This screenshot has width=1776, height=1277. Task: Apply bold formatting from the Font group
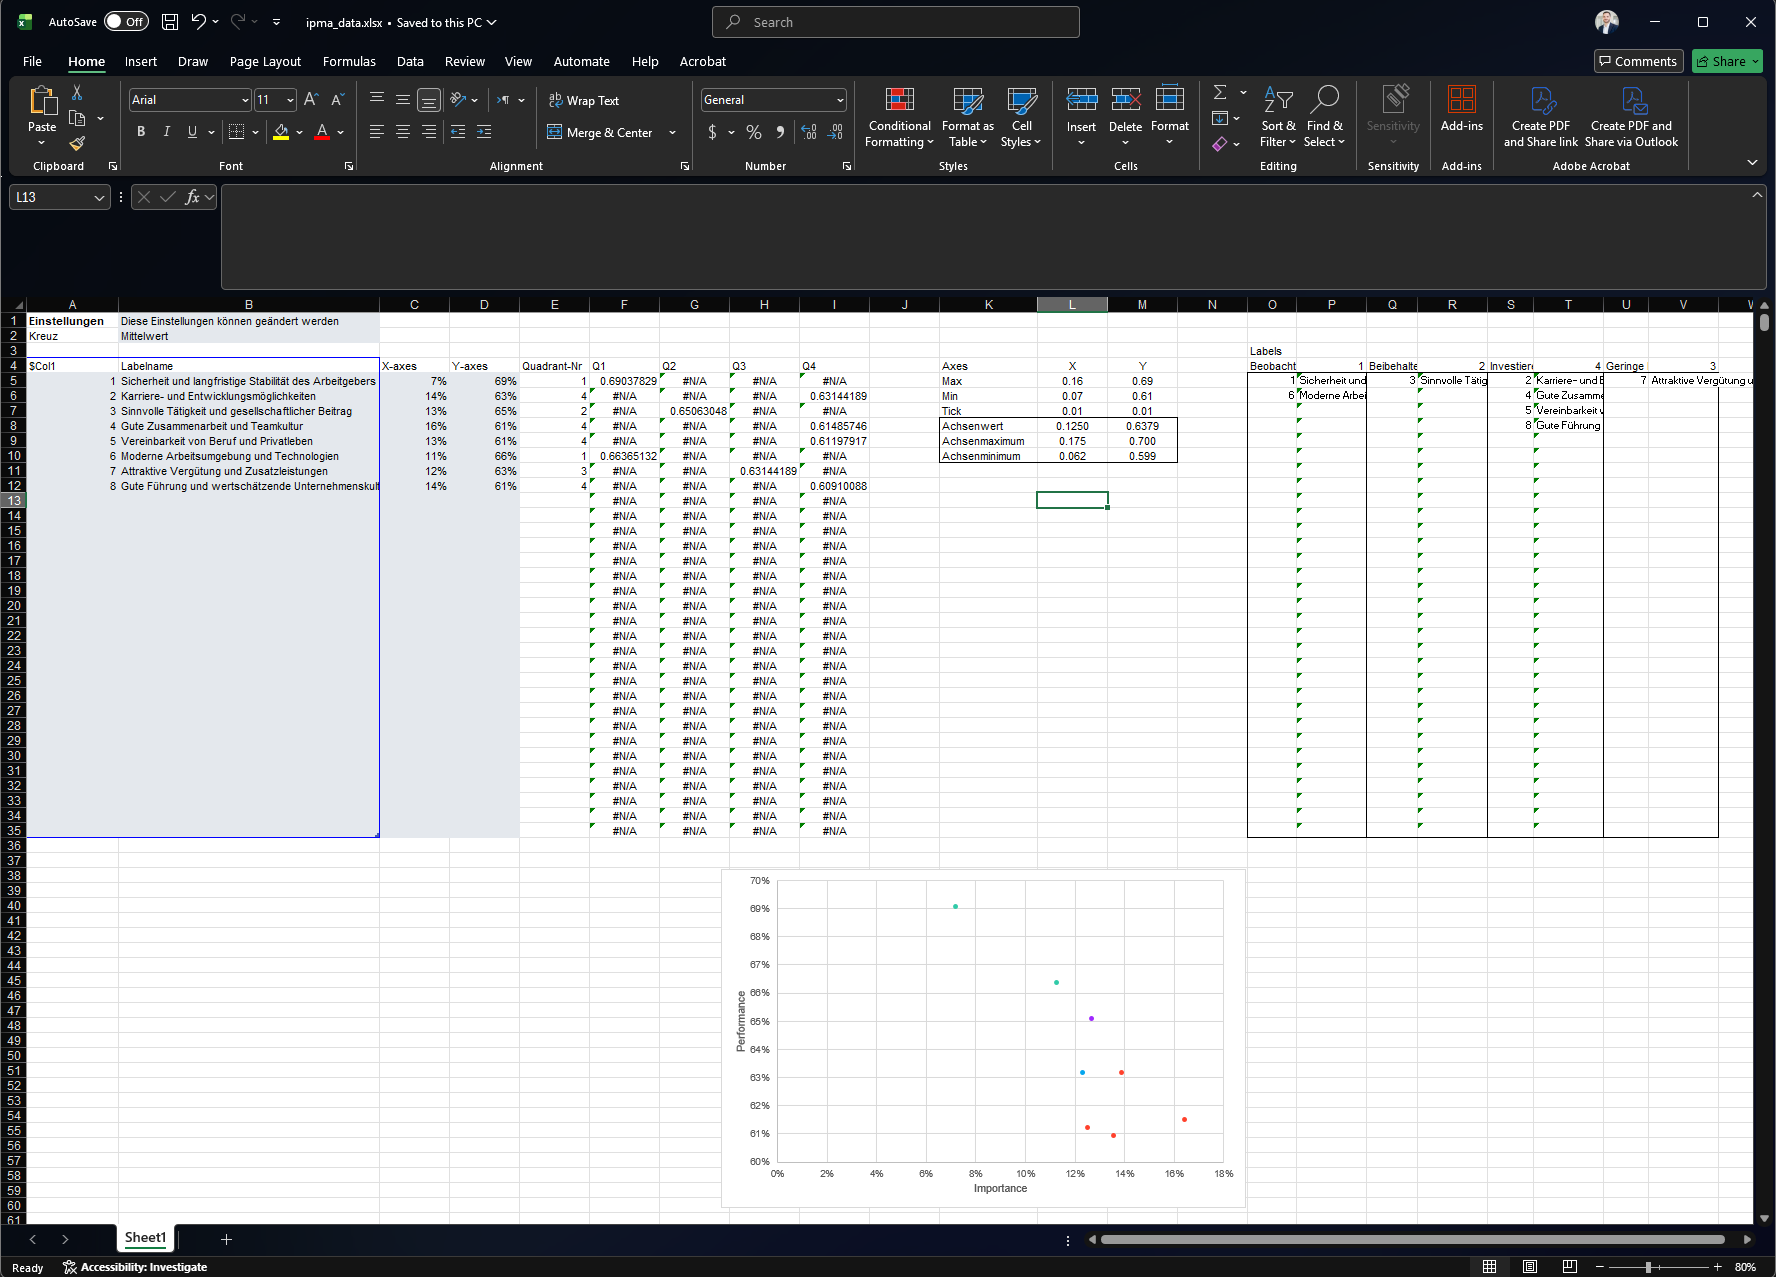(140, 131)
